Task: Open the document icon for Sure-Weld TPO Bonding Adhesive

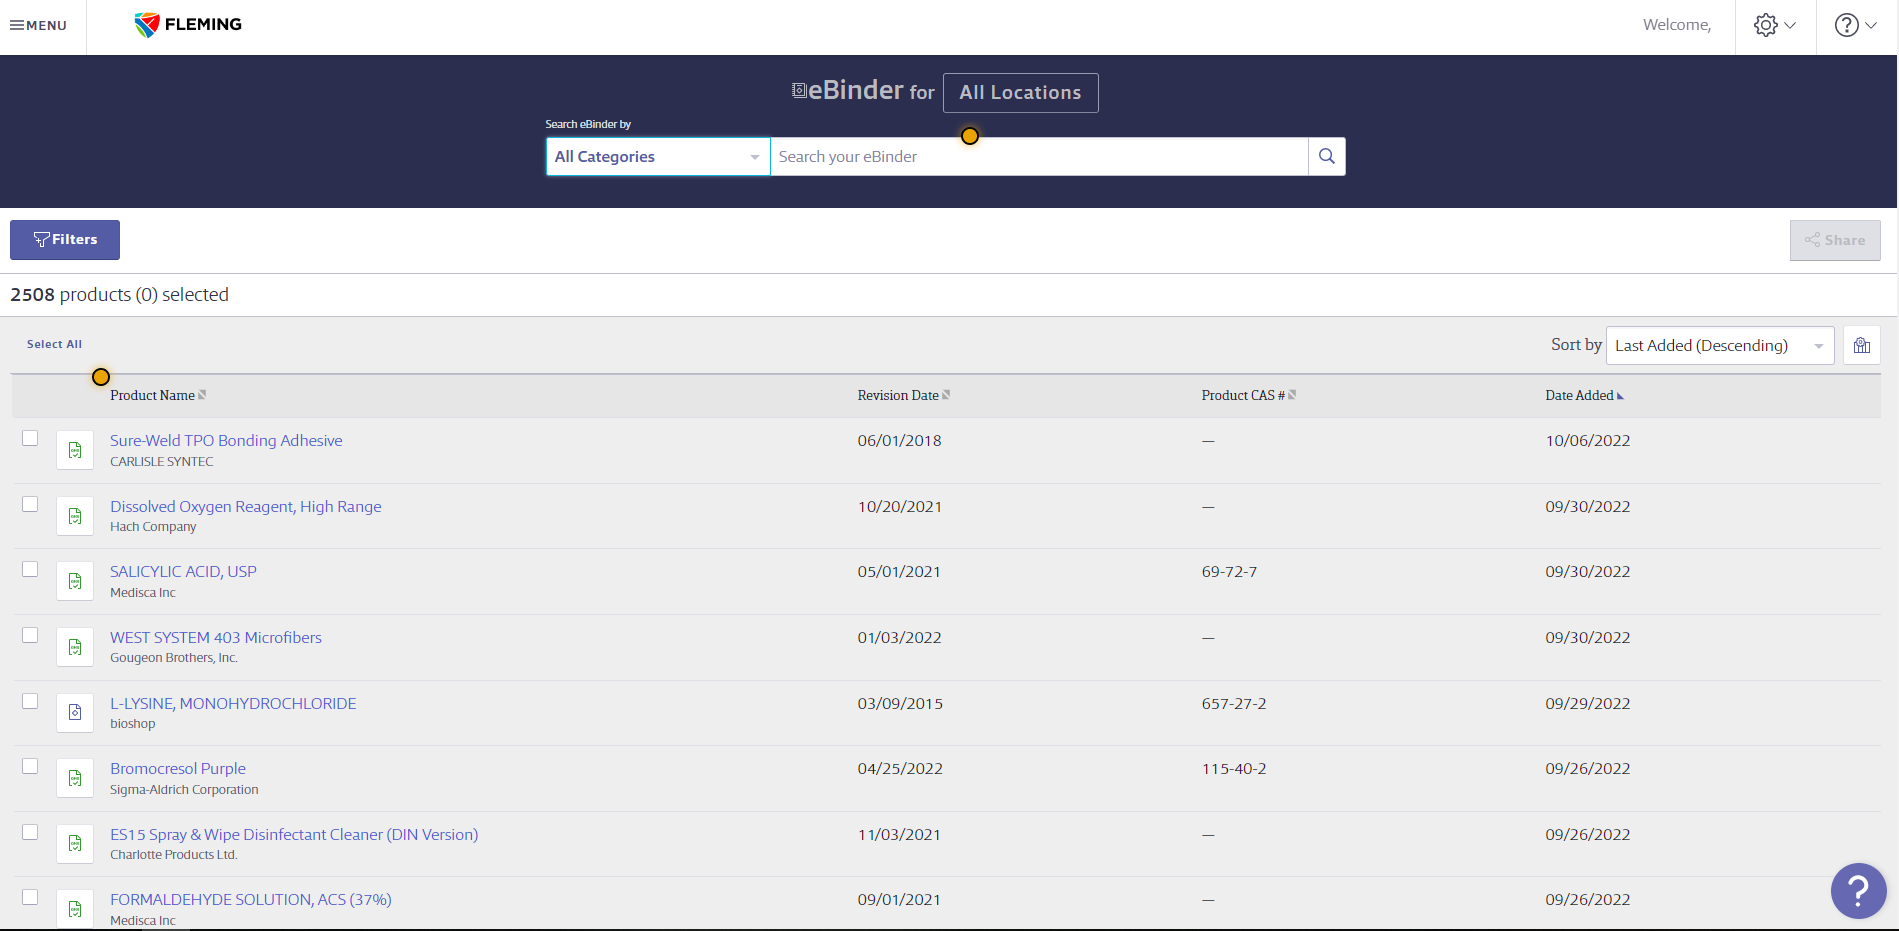Action: click(75, 450)
